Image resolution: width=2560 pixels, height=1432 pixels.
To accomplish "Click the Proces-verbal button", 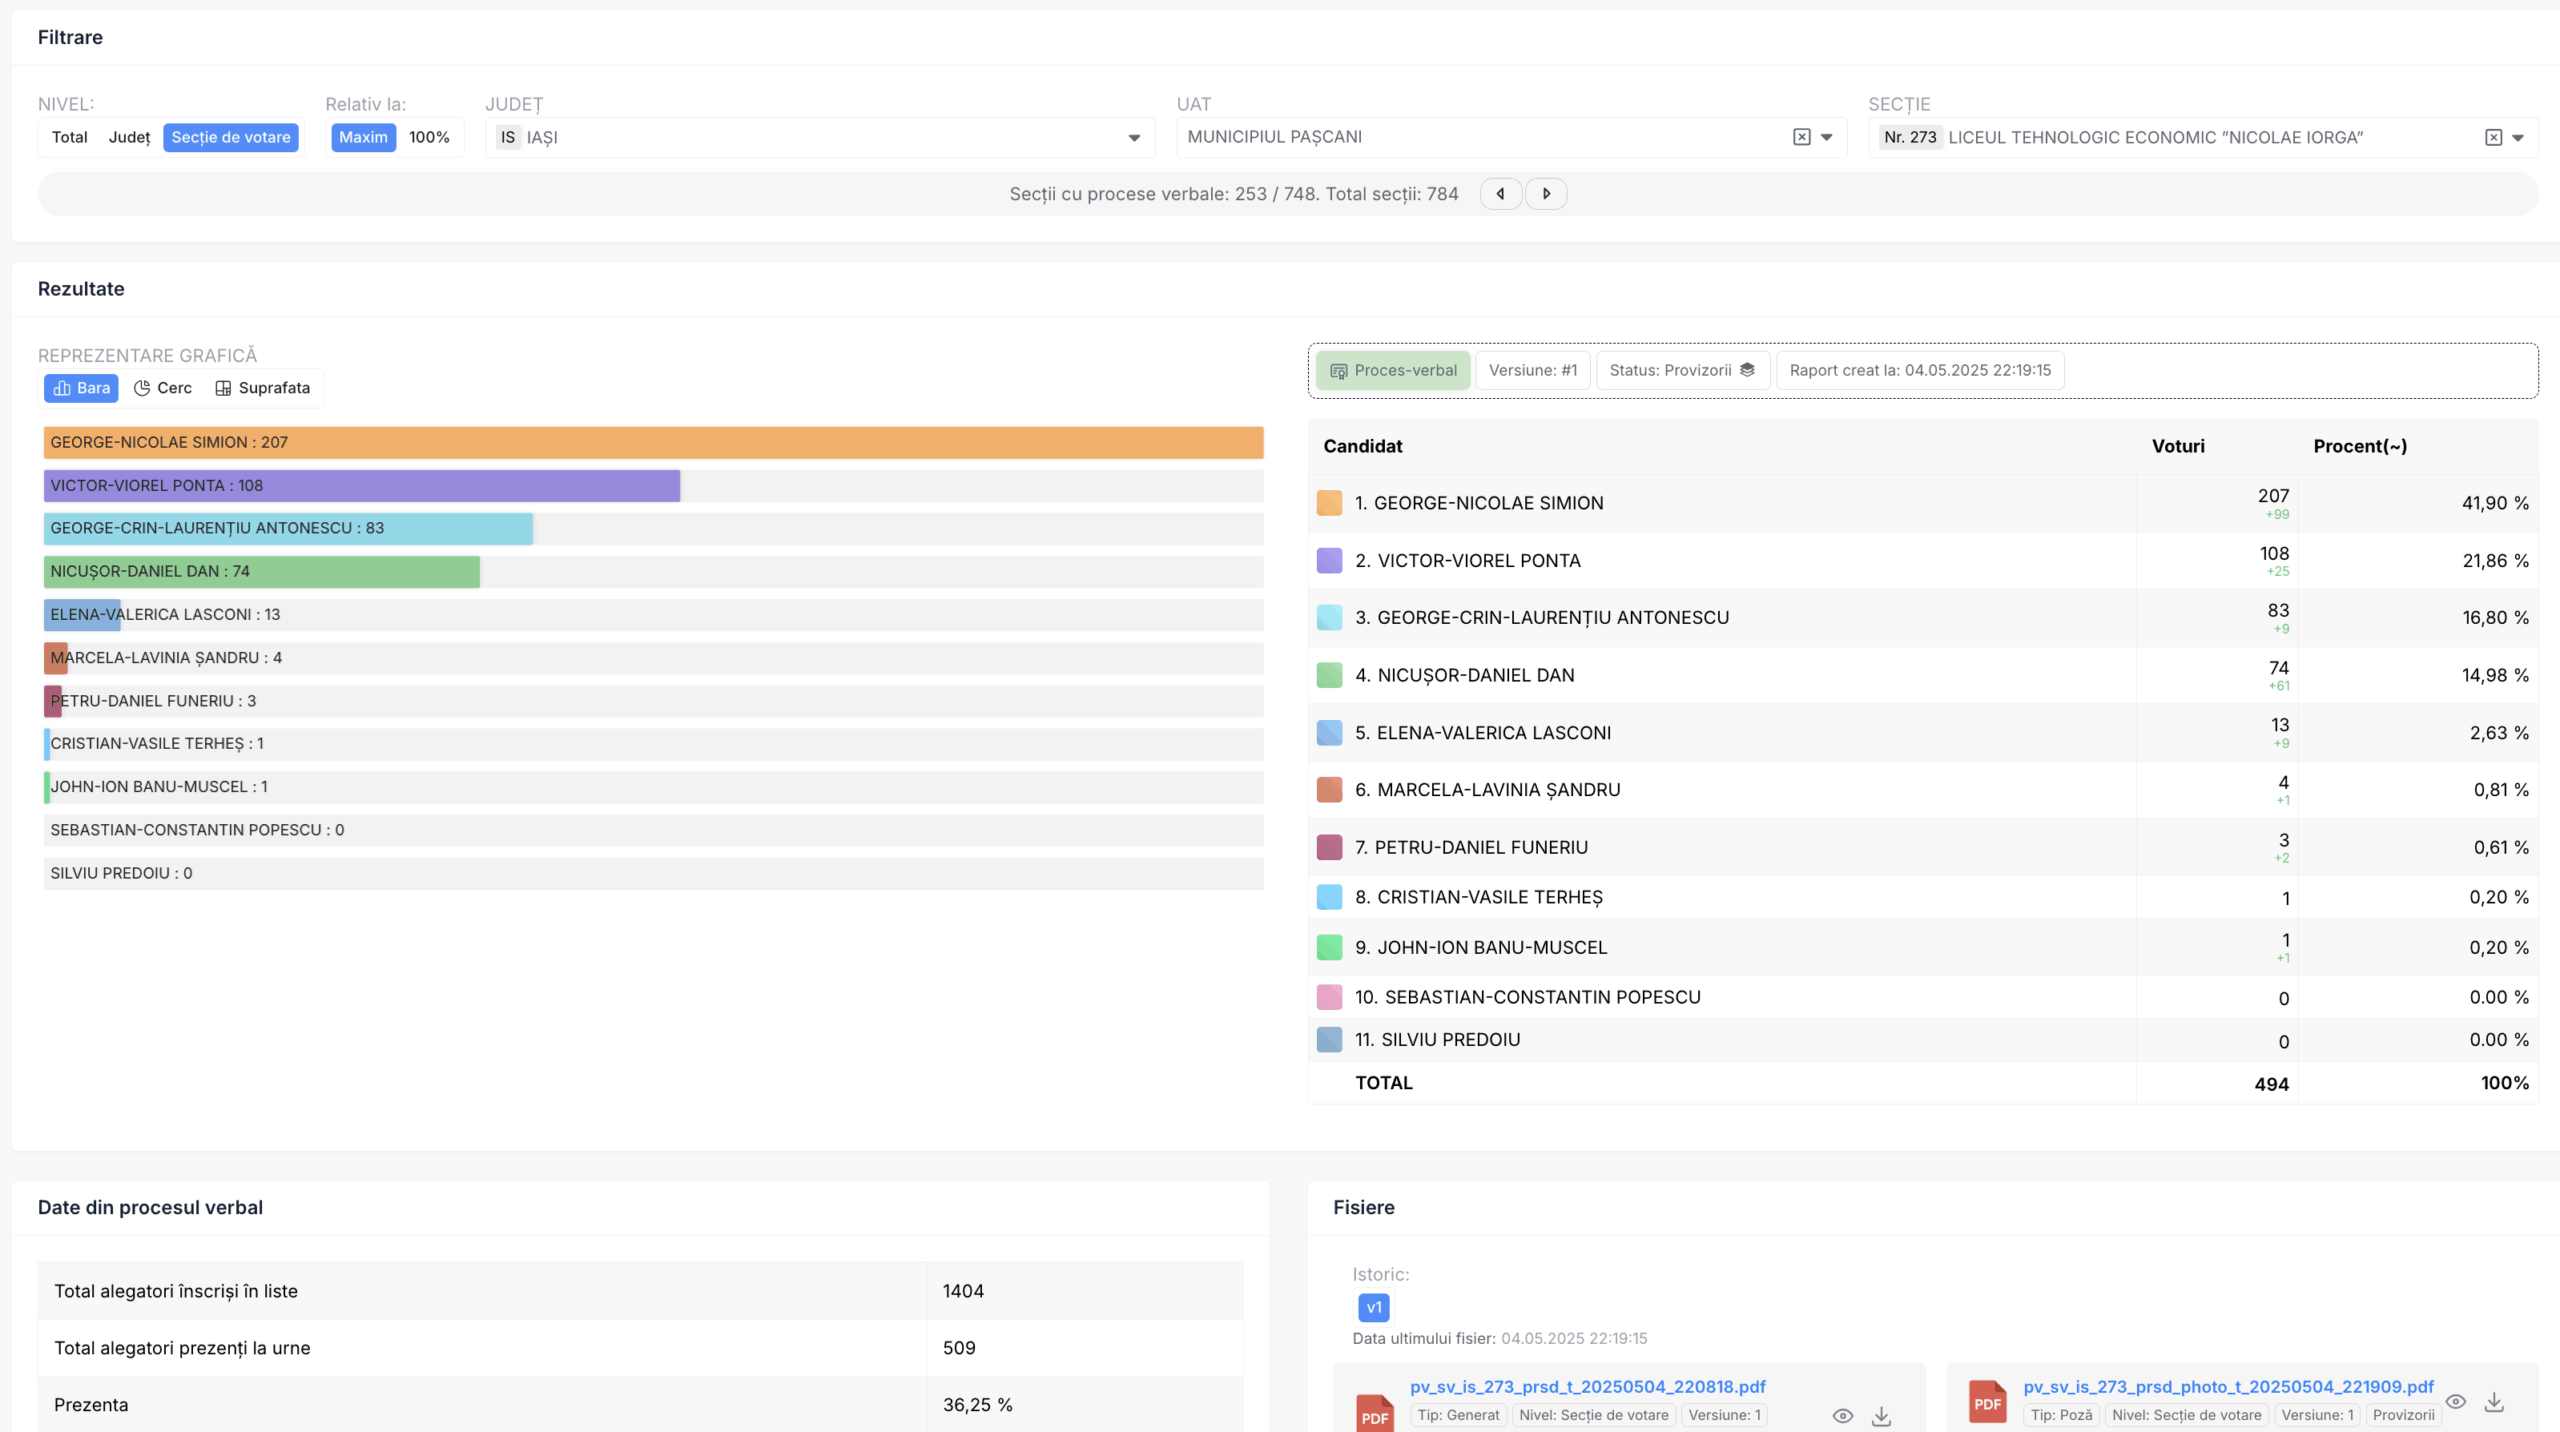I will coord(1393,370).
